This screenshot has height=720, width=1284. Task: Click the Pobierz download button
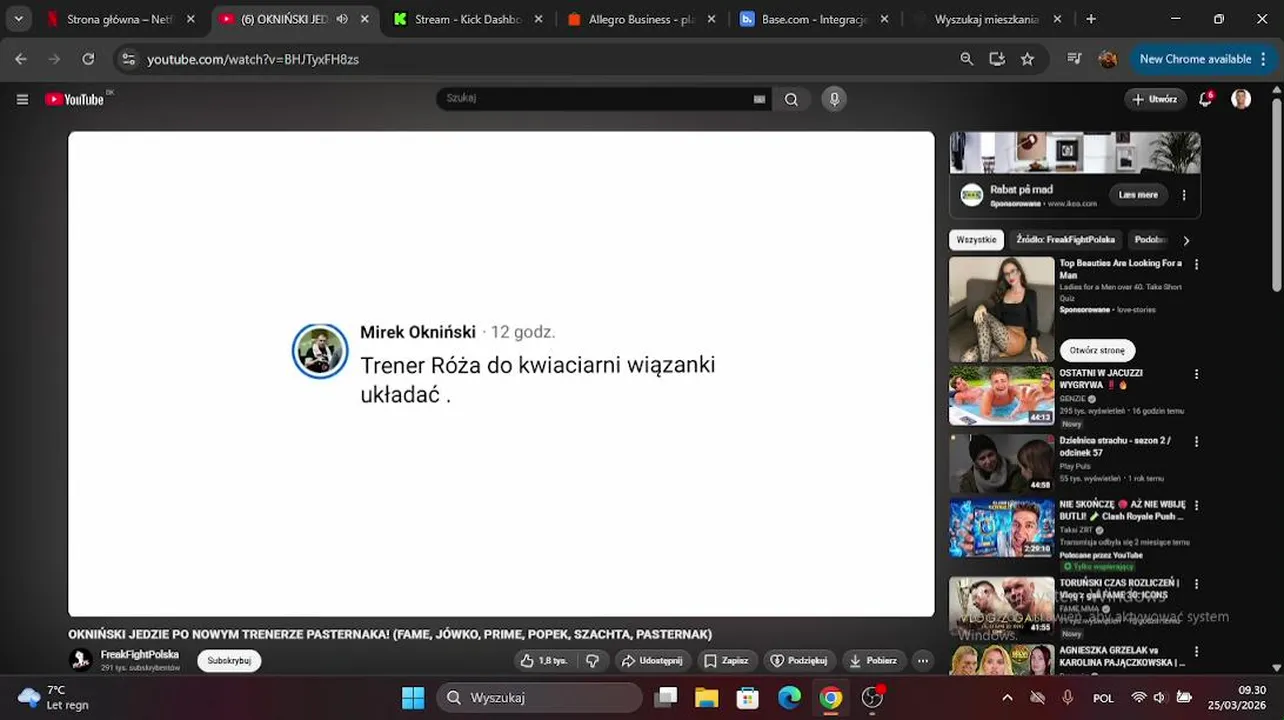tap(873, 660)
